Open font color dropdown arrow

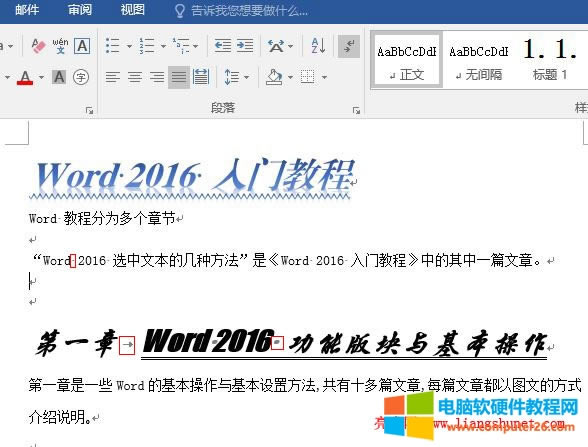pyautogui.click(x=41, y=78)
